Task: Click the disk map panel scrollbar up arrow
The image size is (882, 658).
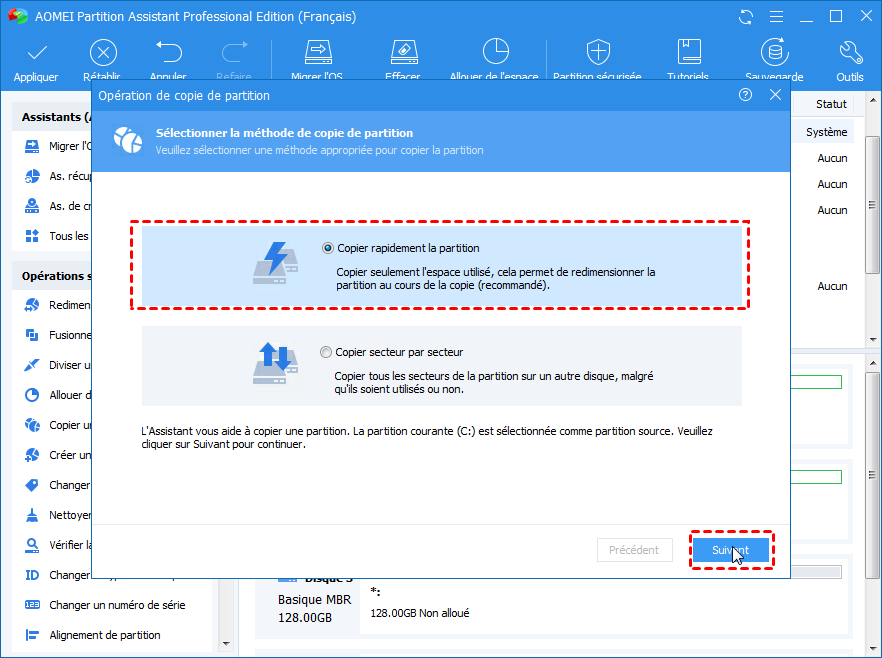Action: point(873,363)
